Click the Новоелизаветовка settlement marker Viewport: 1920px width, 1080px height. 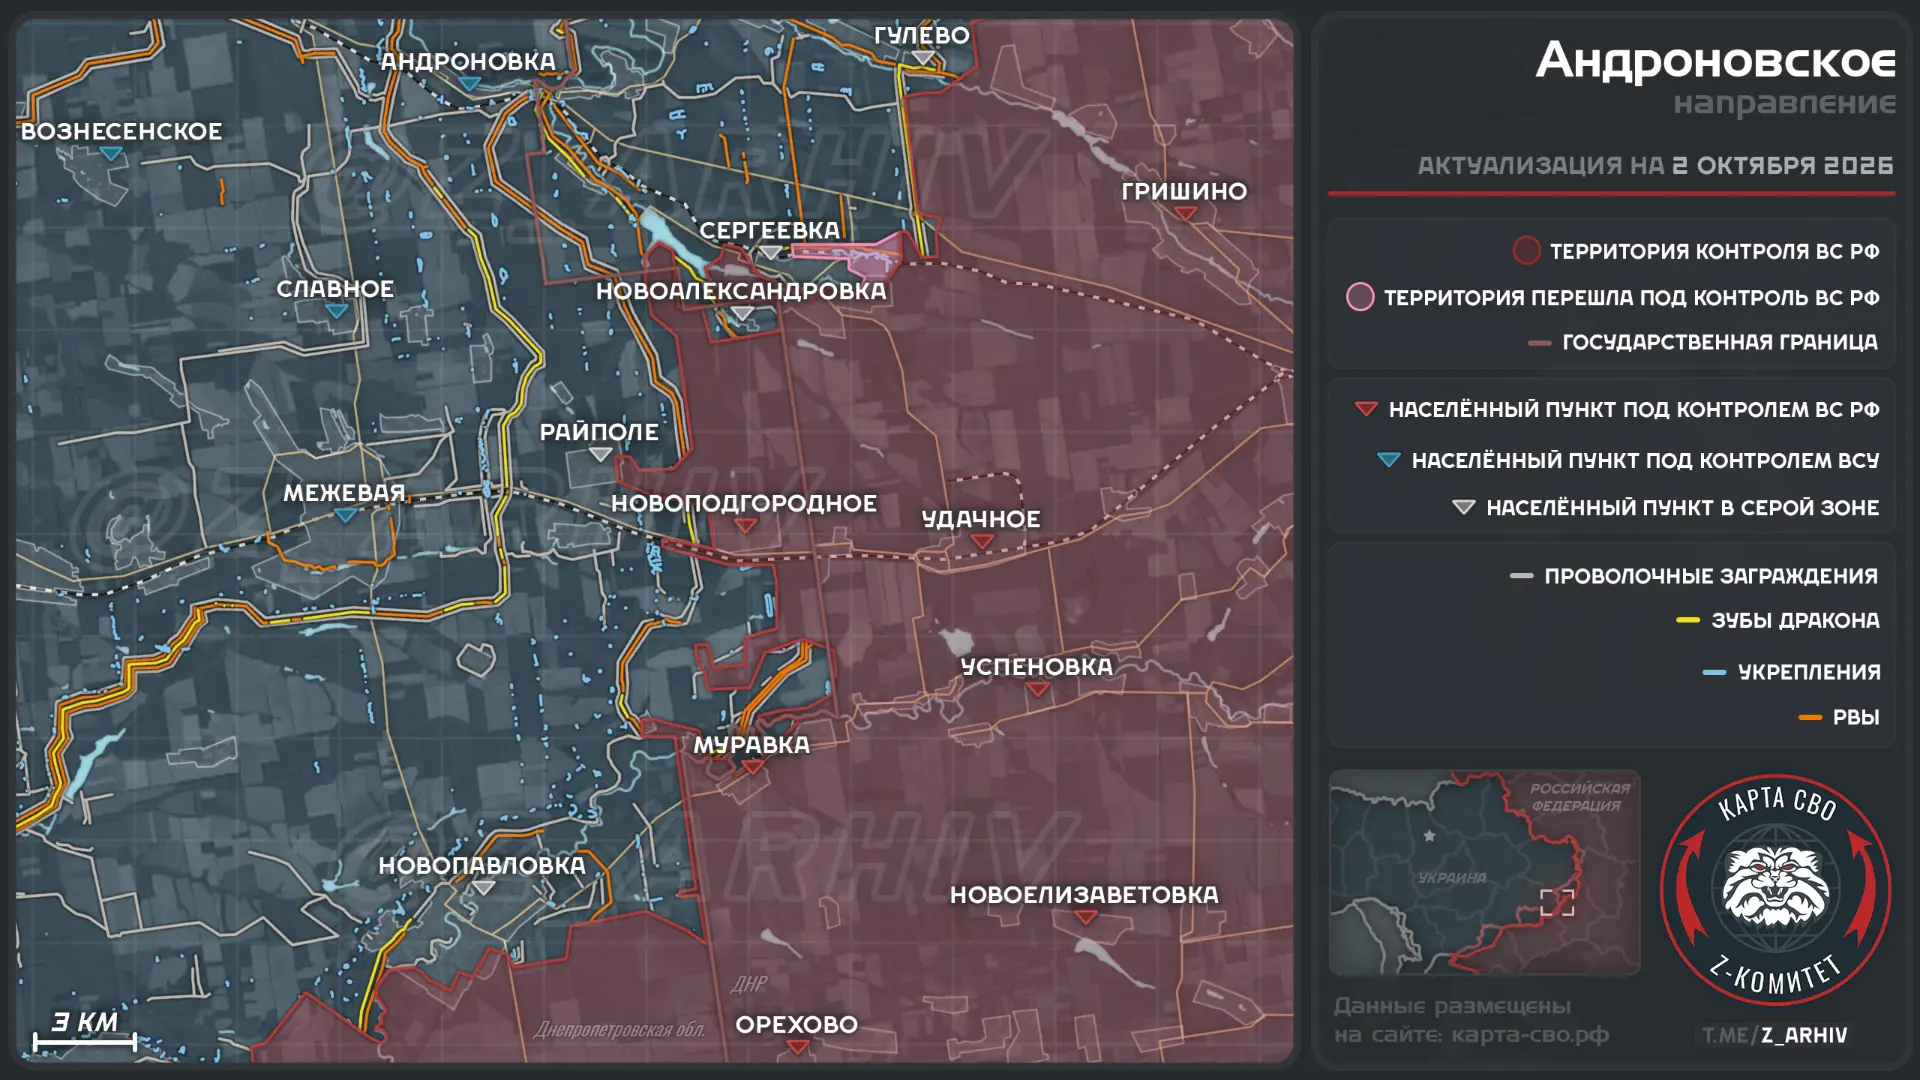1085,918
